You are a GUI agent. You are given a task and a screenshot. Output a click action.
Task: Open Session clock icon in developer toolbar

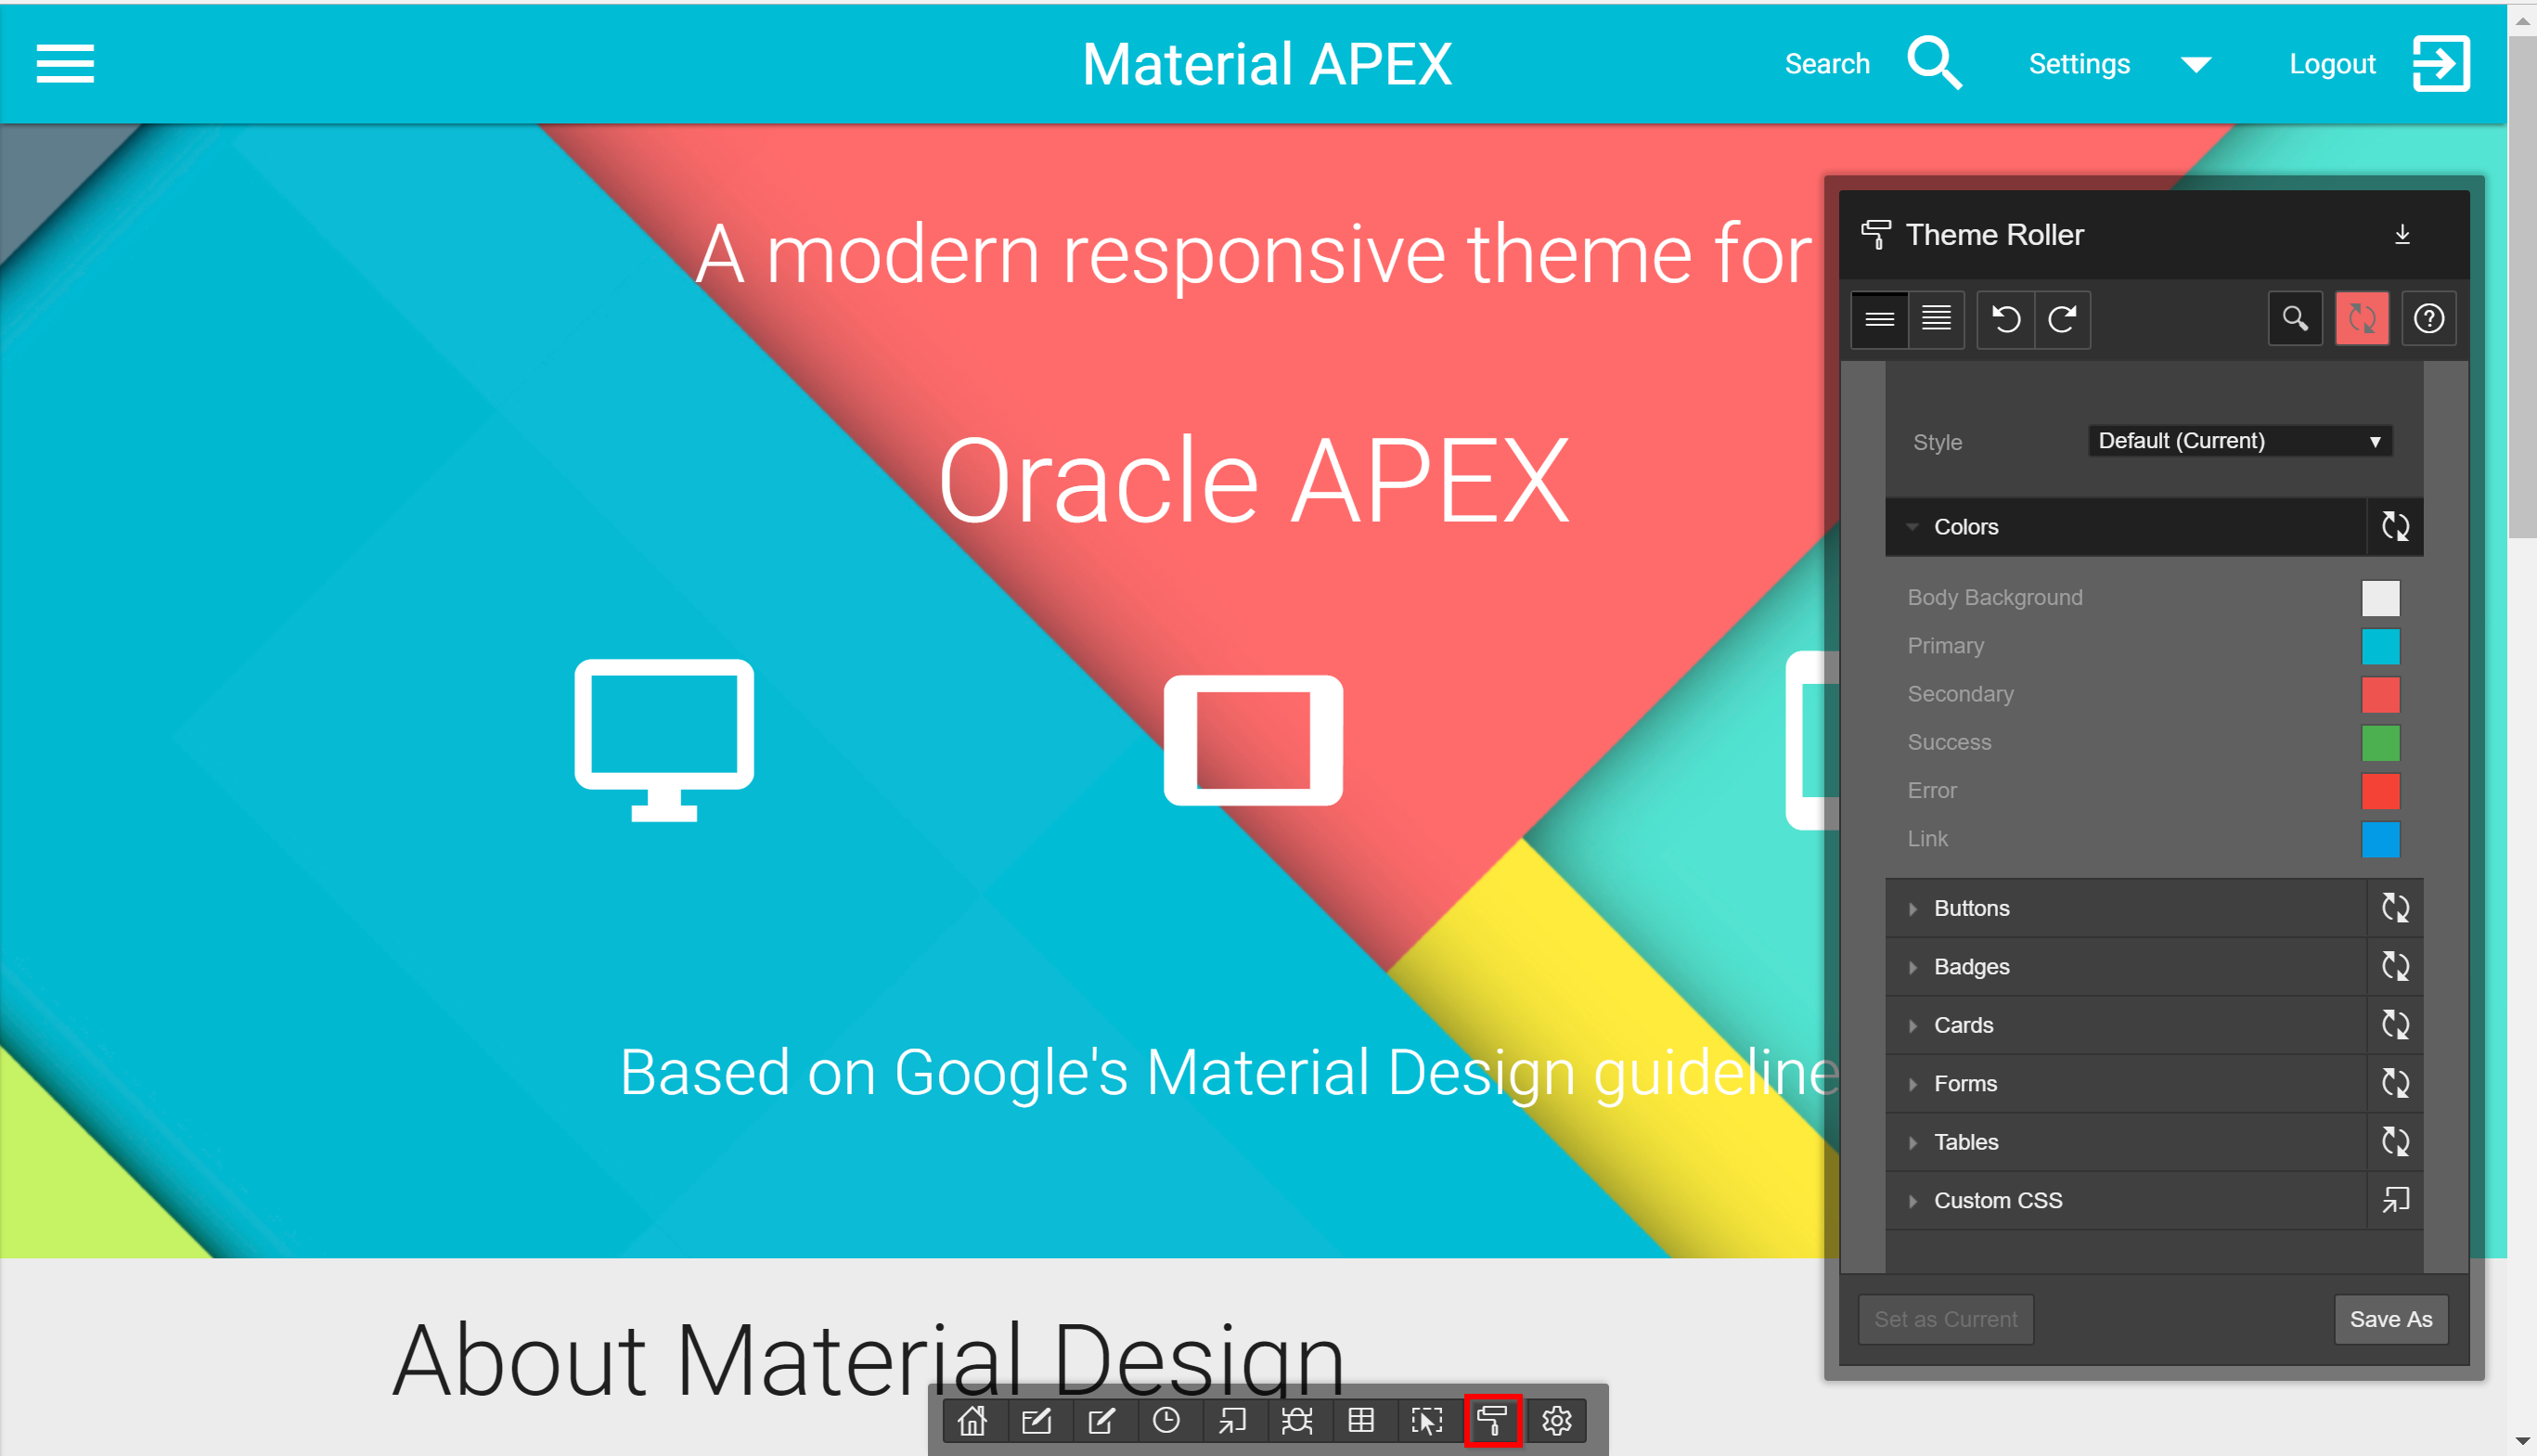click(1166, 1420)
